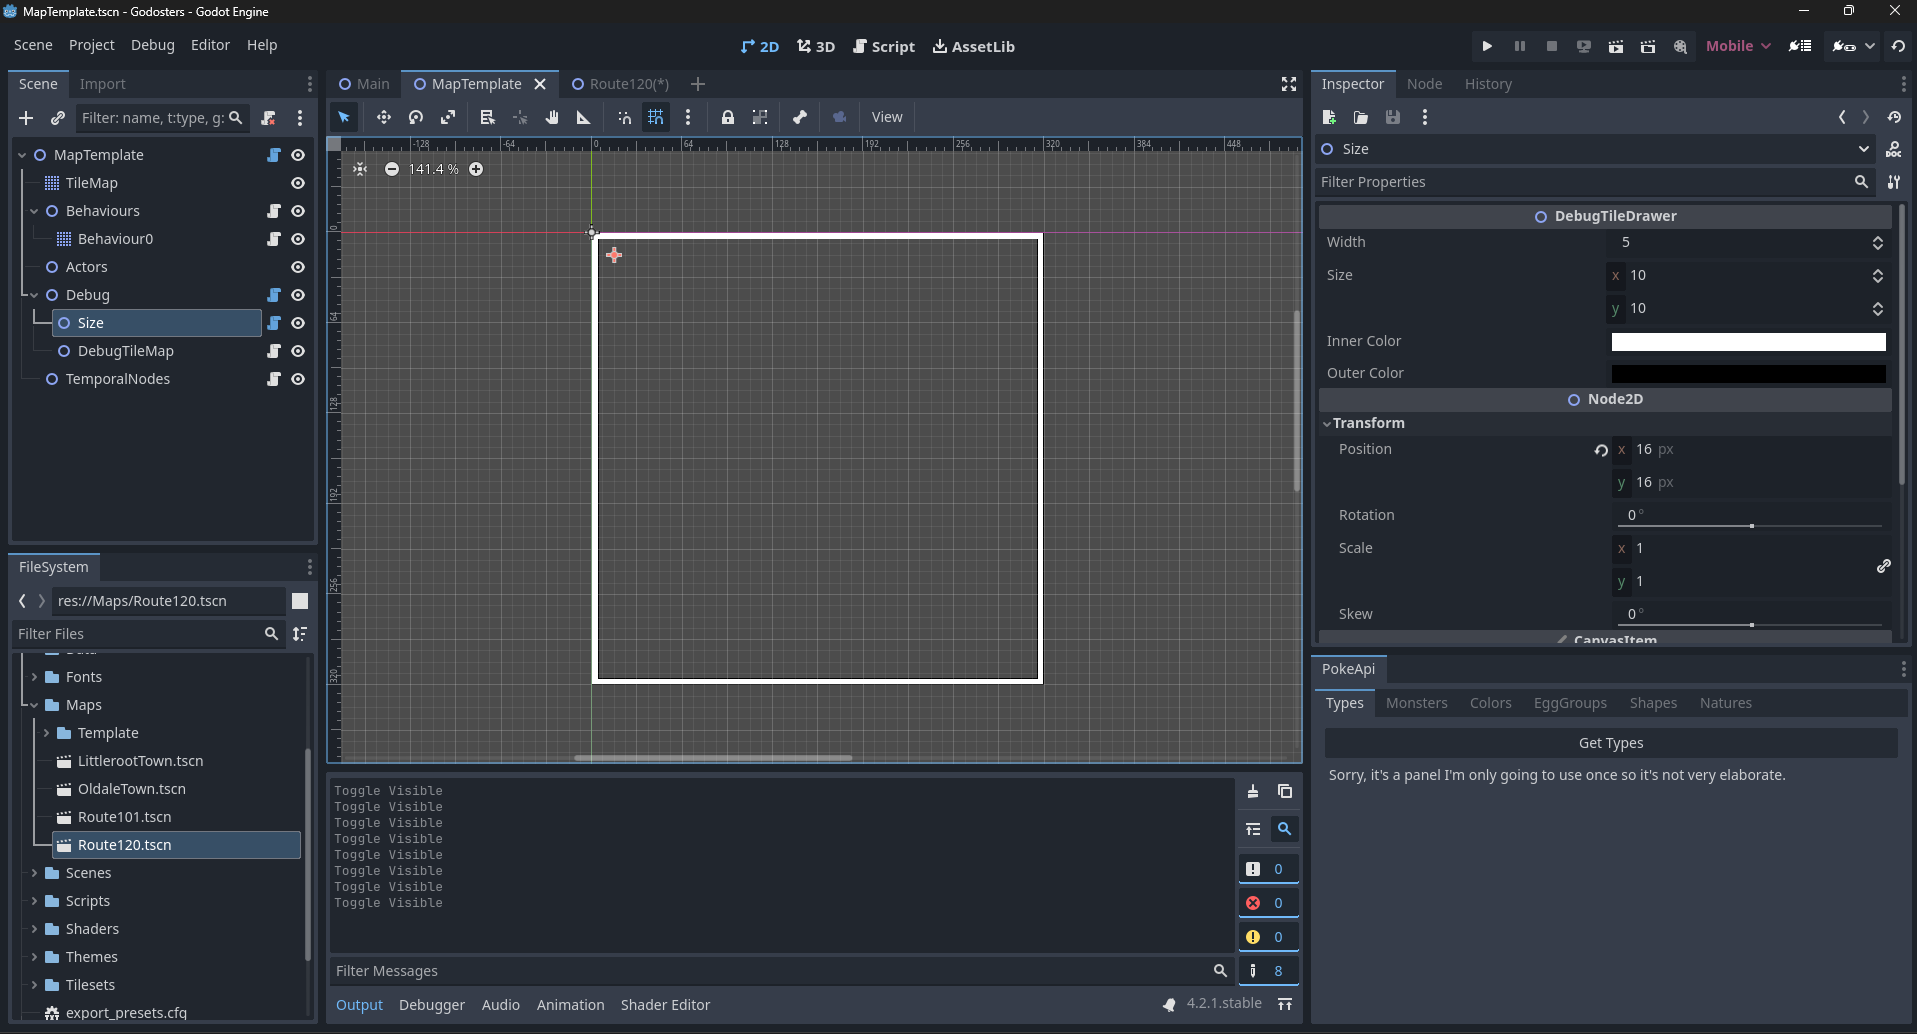Expand the Scripts folder
This screenshot has height=1034, width=1917.
coord(34,901)
